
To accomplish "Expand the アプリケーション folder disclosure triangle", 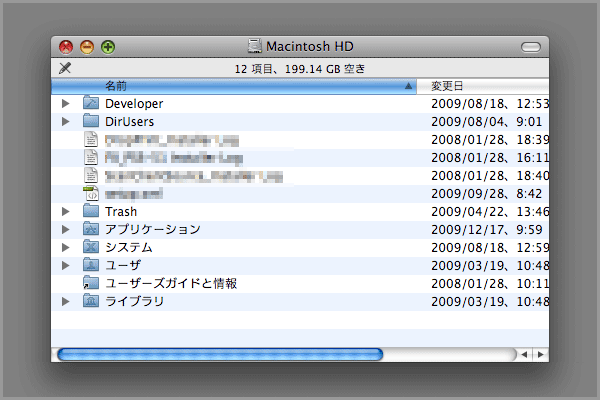I will 65,229.
